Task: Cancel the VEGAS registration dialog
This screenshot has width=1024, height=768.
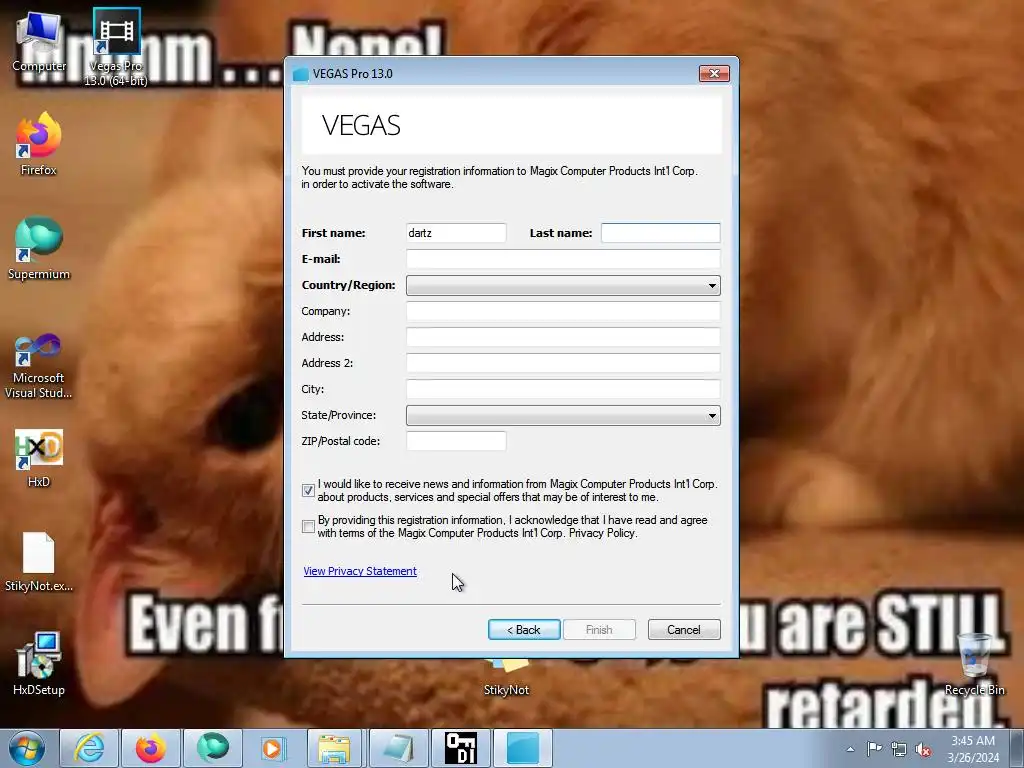Action: (684, 630)
